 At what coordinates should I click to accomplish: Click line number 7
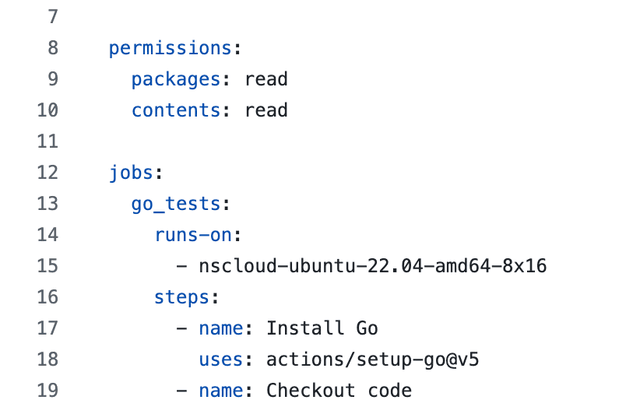point(52,17)
